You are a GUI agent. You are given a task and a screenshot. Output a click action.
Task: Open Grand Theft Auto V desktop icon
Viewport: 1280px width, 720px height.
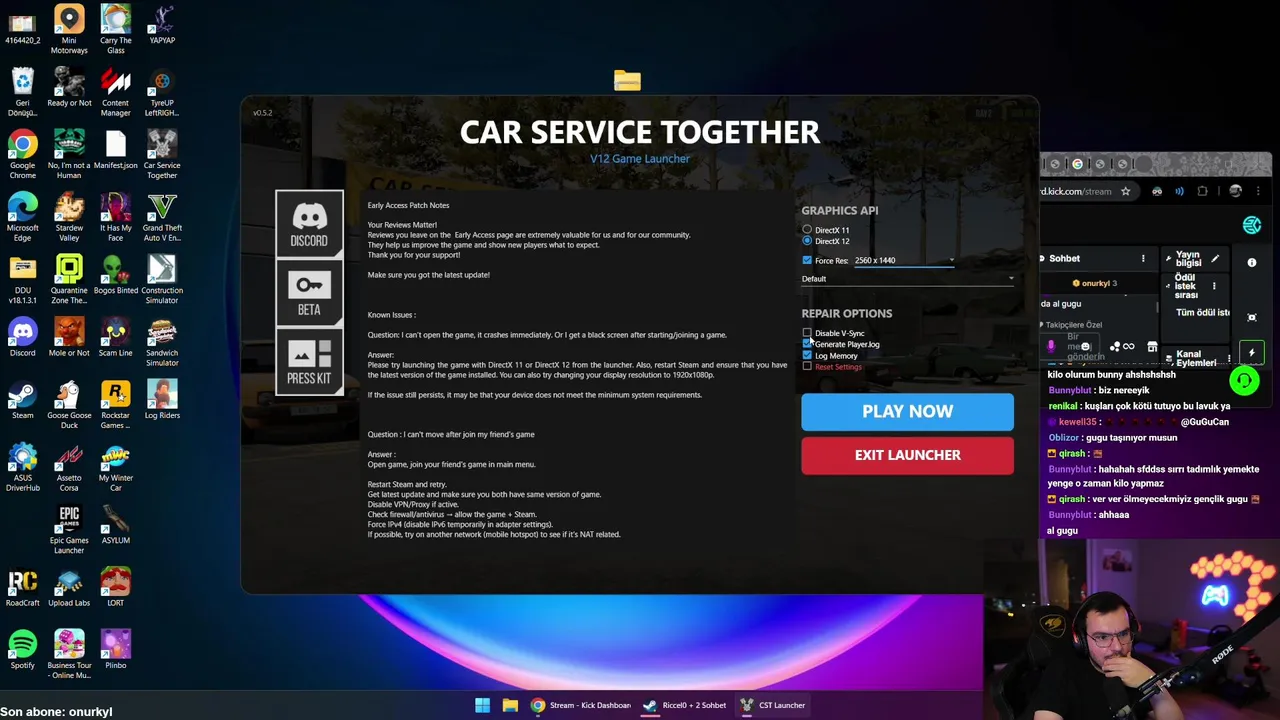[x=162, y=217]
